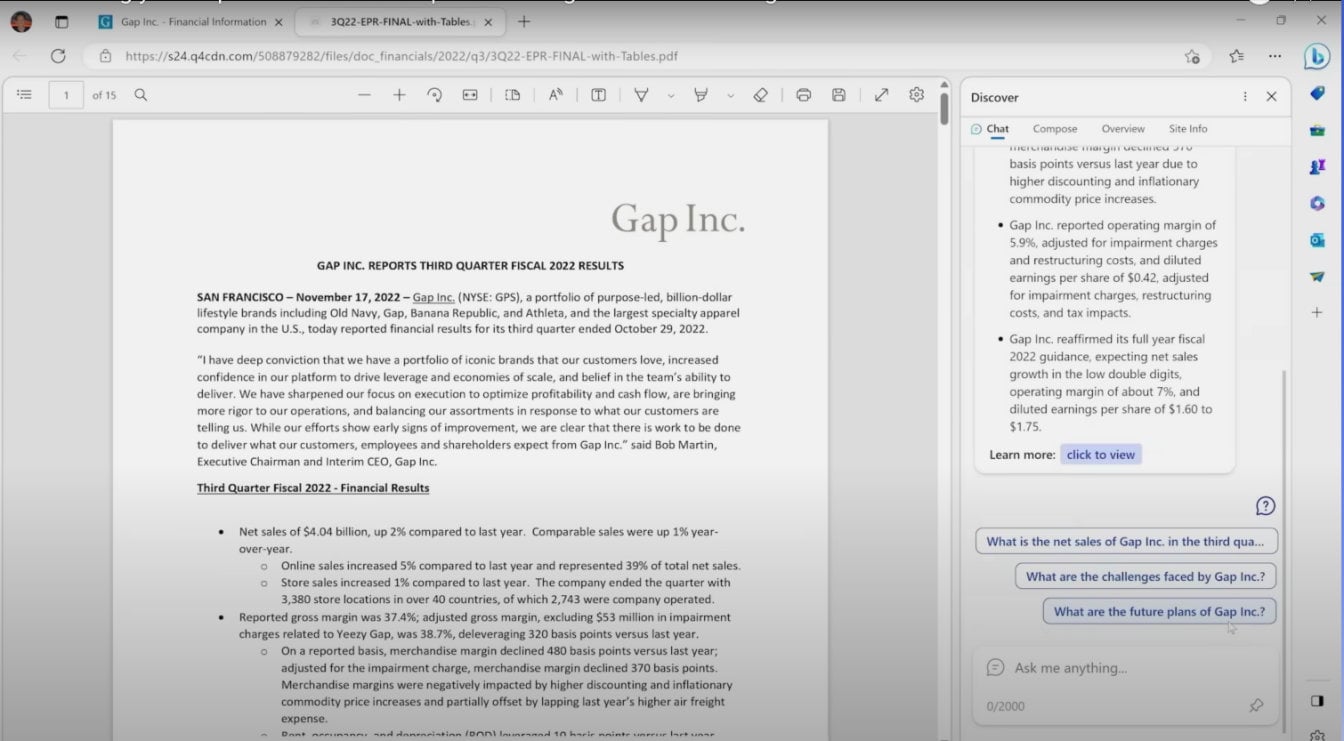Open Site Info tab in Discover
1344x741 pixels.
(x=1188, y=129)
